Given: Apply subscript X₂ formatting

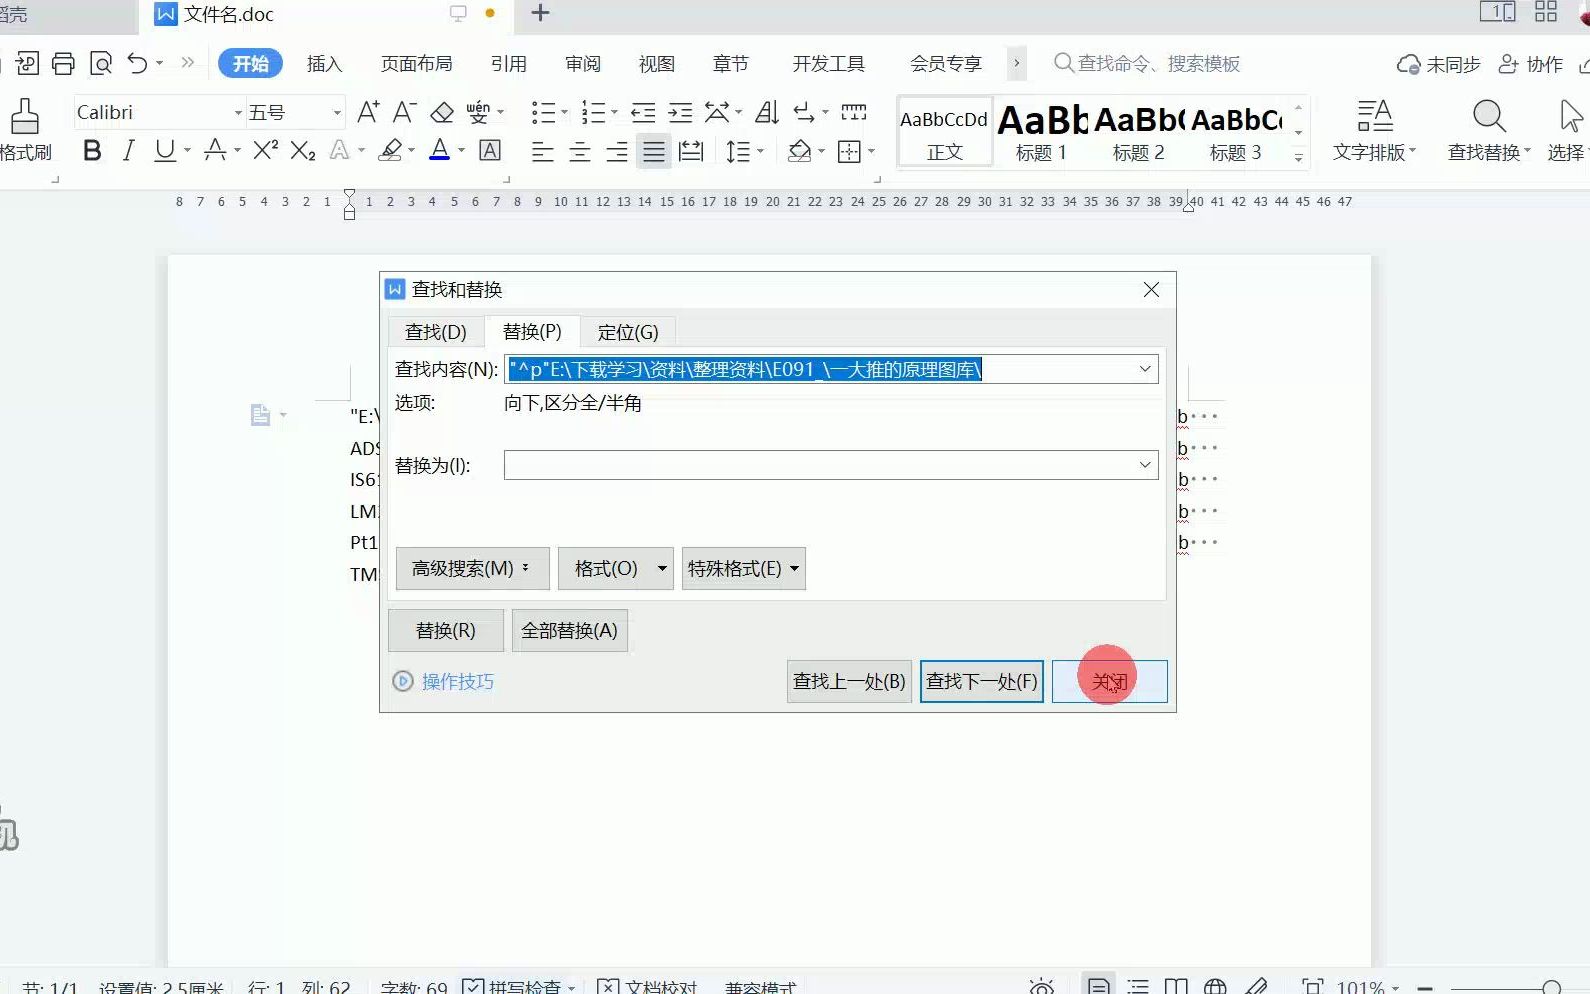Looking at the screenshot, I should (x=303, y=151).
